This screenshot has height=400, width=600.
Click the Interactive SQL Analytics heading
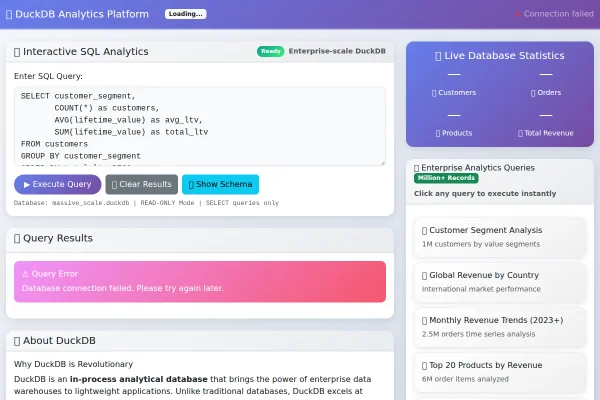click(x=81, y=52)
